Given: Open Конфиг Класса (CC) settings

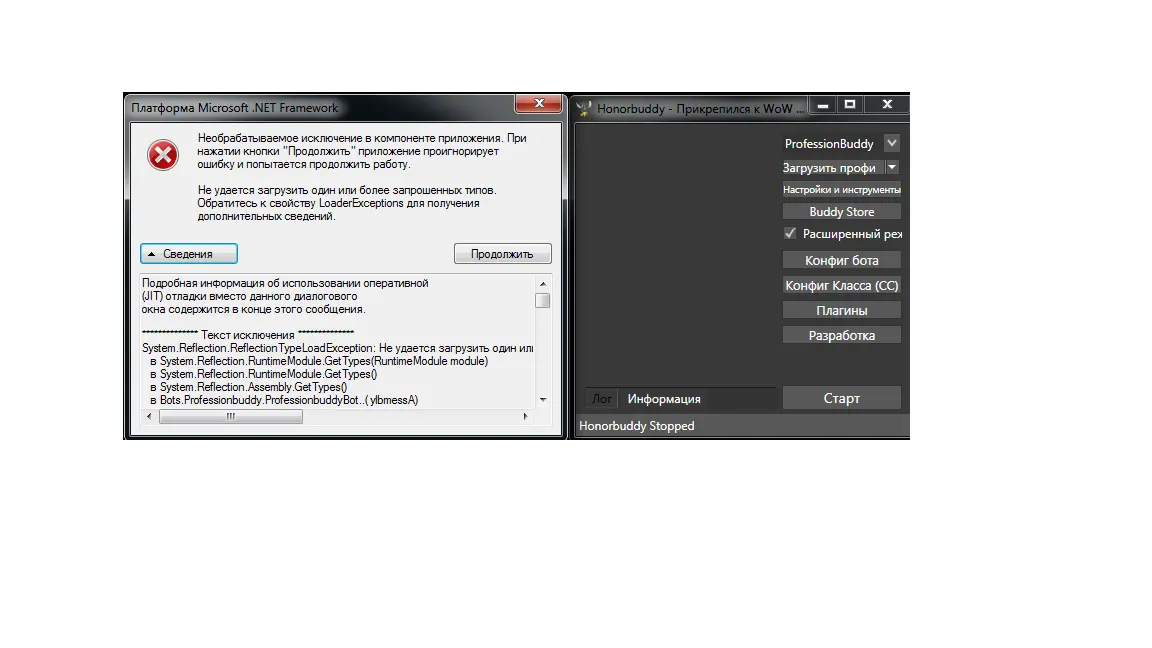Looking at the screenshot, I should 841,285.
